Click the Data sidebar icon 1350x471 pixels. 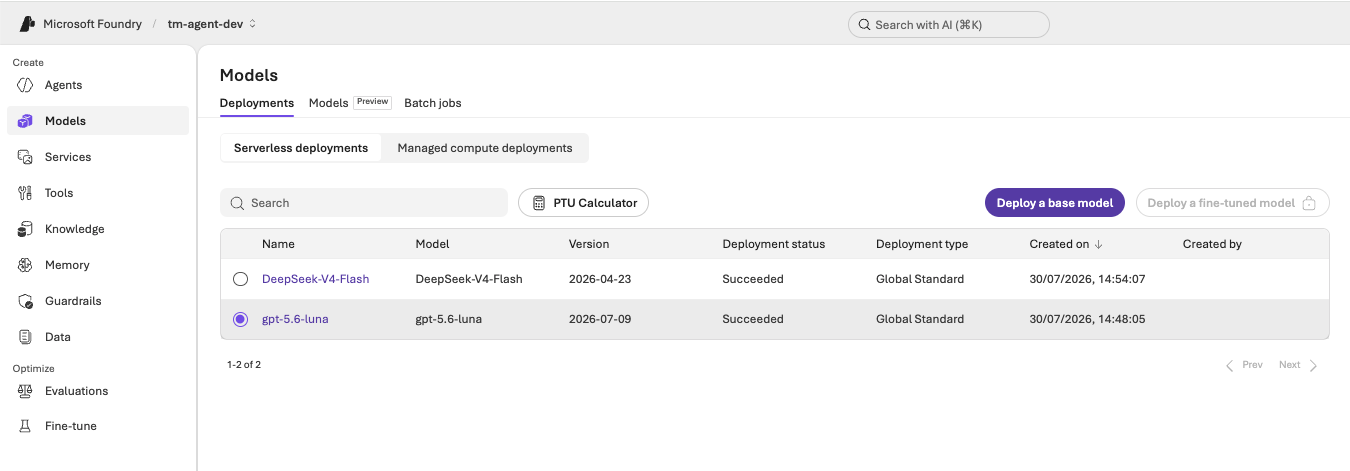pyautogui.click(x=26, y=337)
